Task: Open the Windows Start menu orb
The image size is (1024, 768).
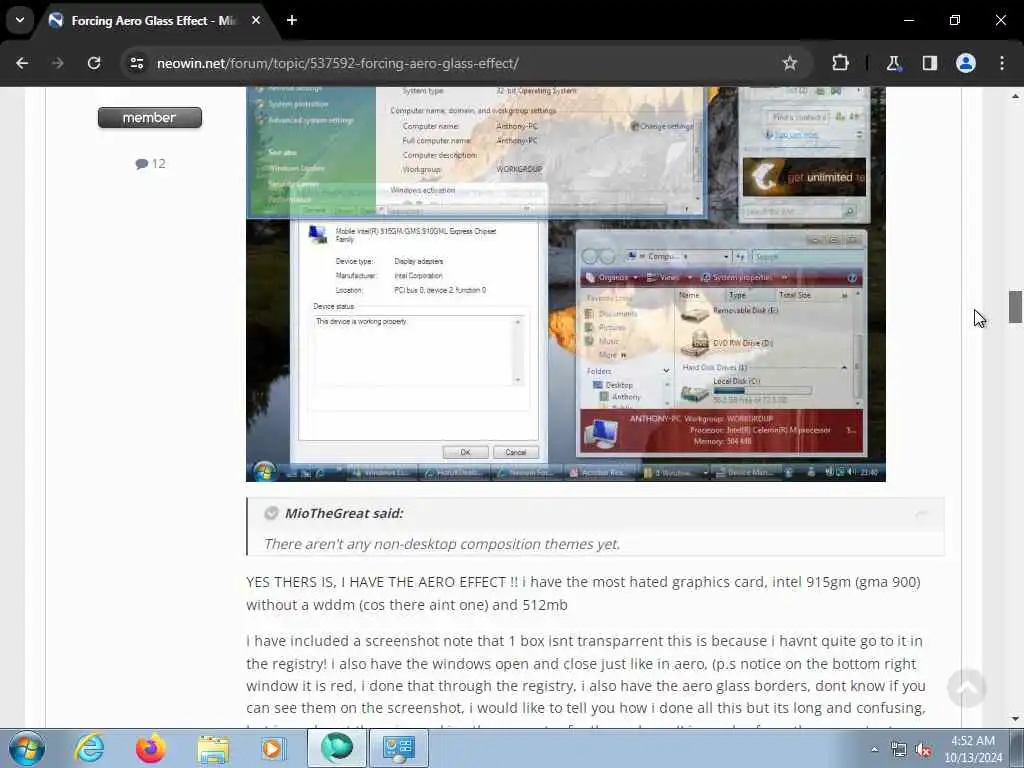Action: click(x=27, y=748)
